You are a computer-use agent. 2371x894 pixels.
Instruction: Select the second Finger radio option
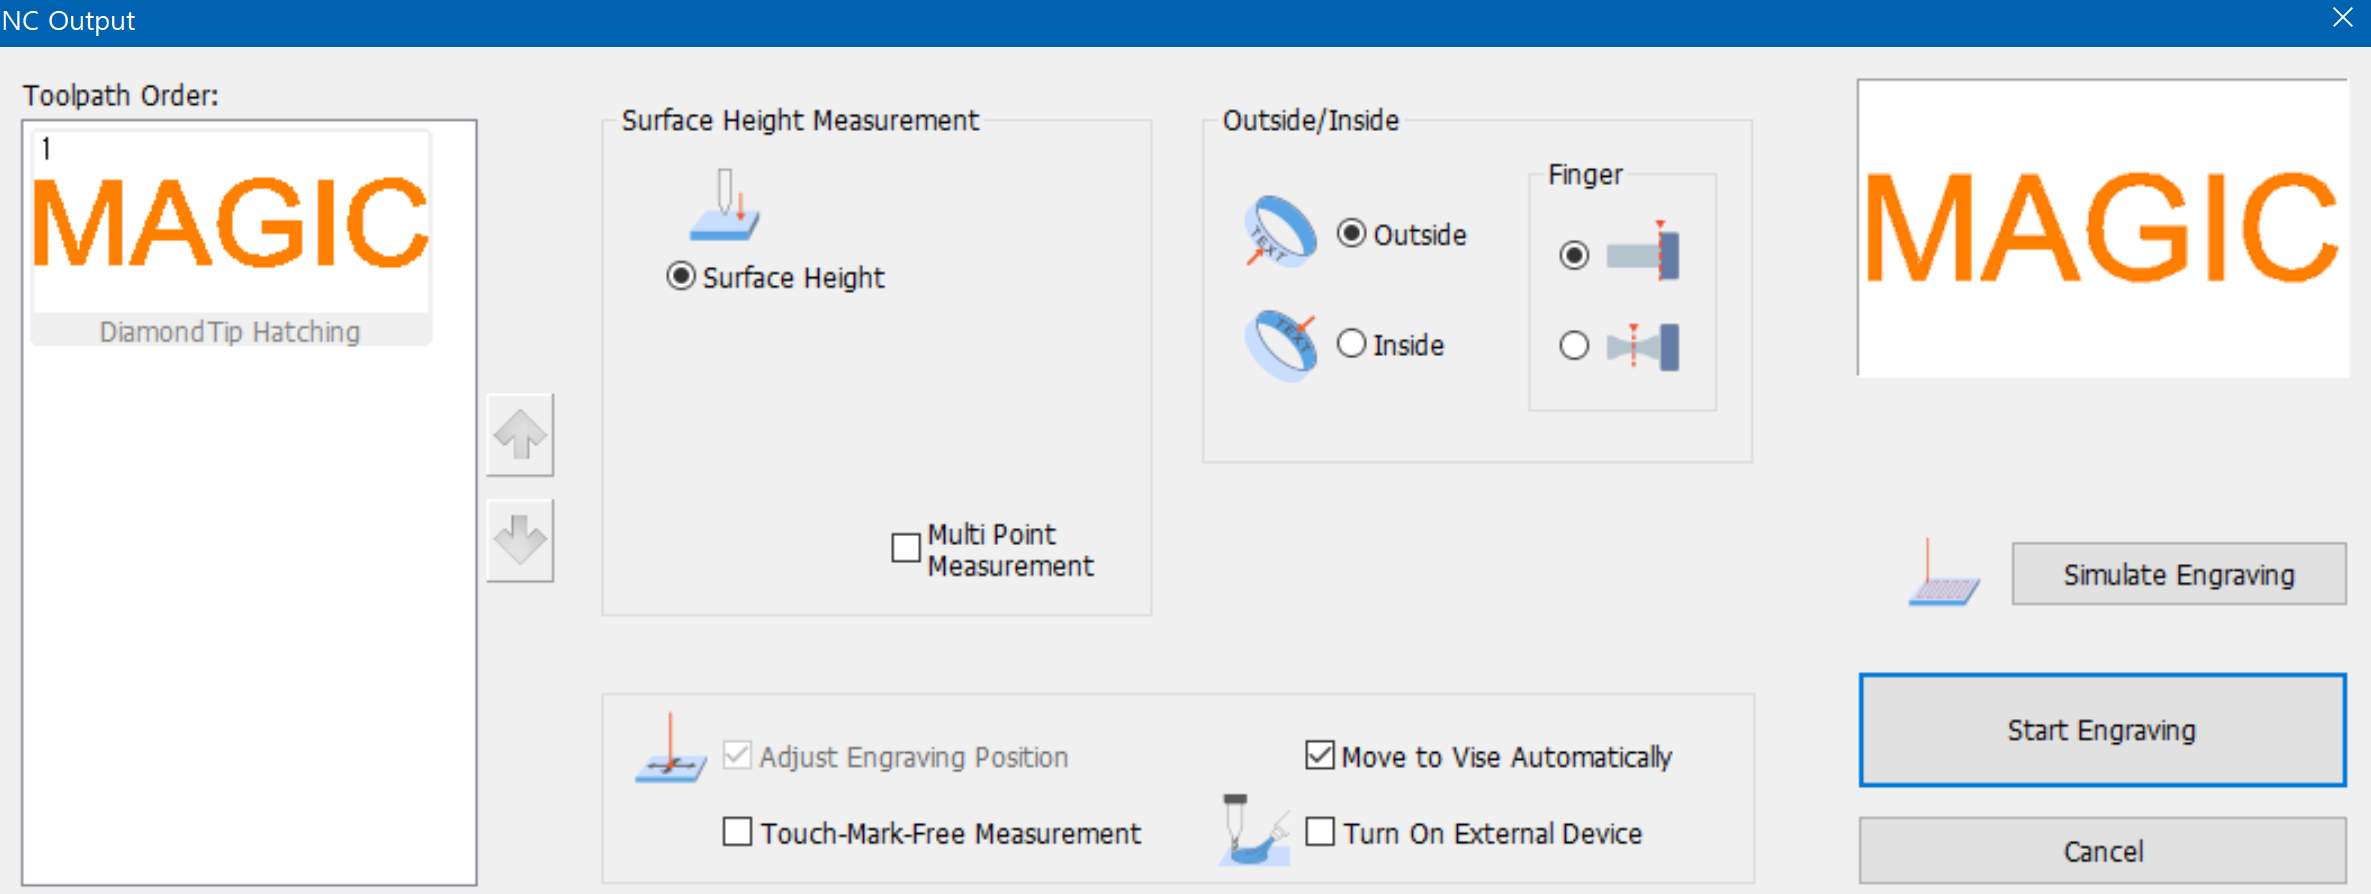[x=1574, y=346]
